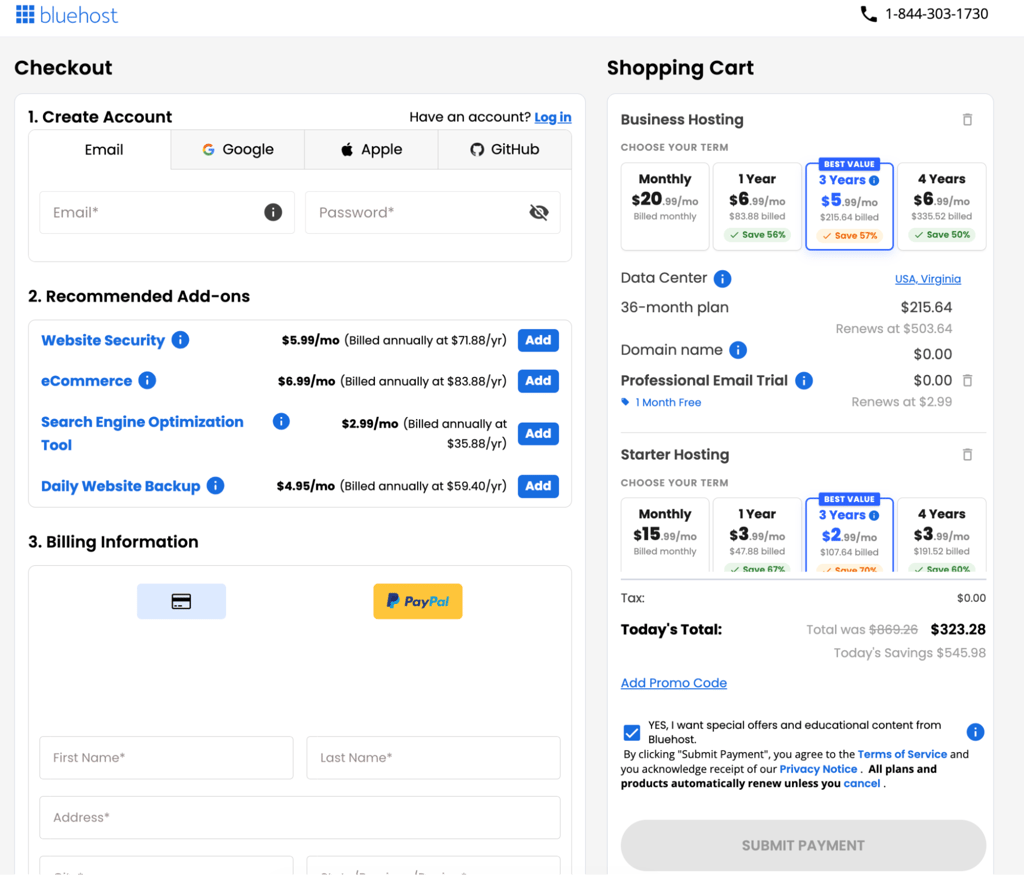
Task: Switch to the Google sign-up tab
Action: [238, 150]
